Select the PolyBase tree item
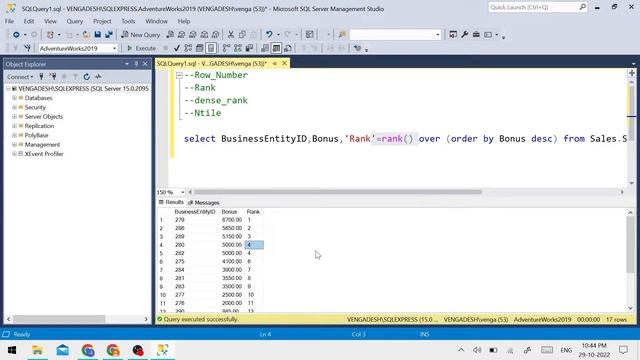640x360 pixels. pos(36,136)
